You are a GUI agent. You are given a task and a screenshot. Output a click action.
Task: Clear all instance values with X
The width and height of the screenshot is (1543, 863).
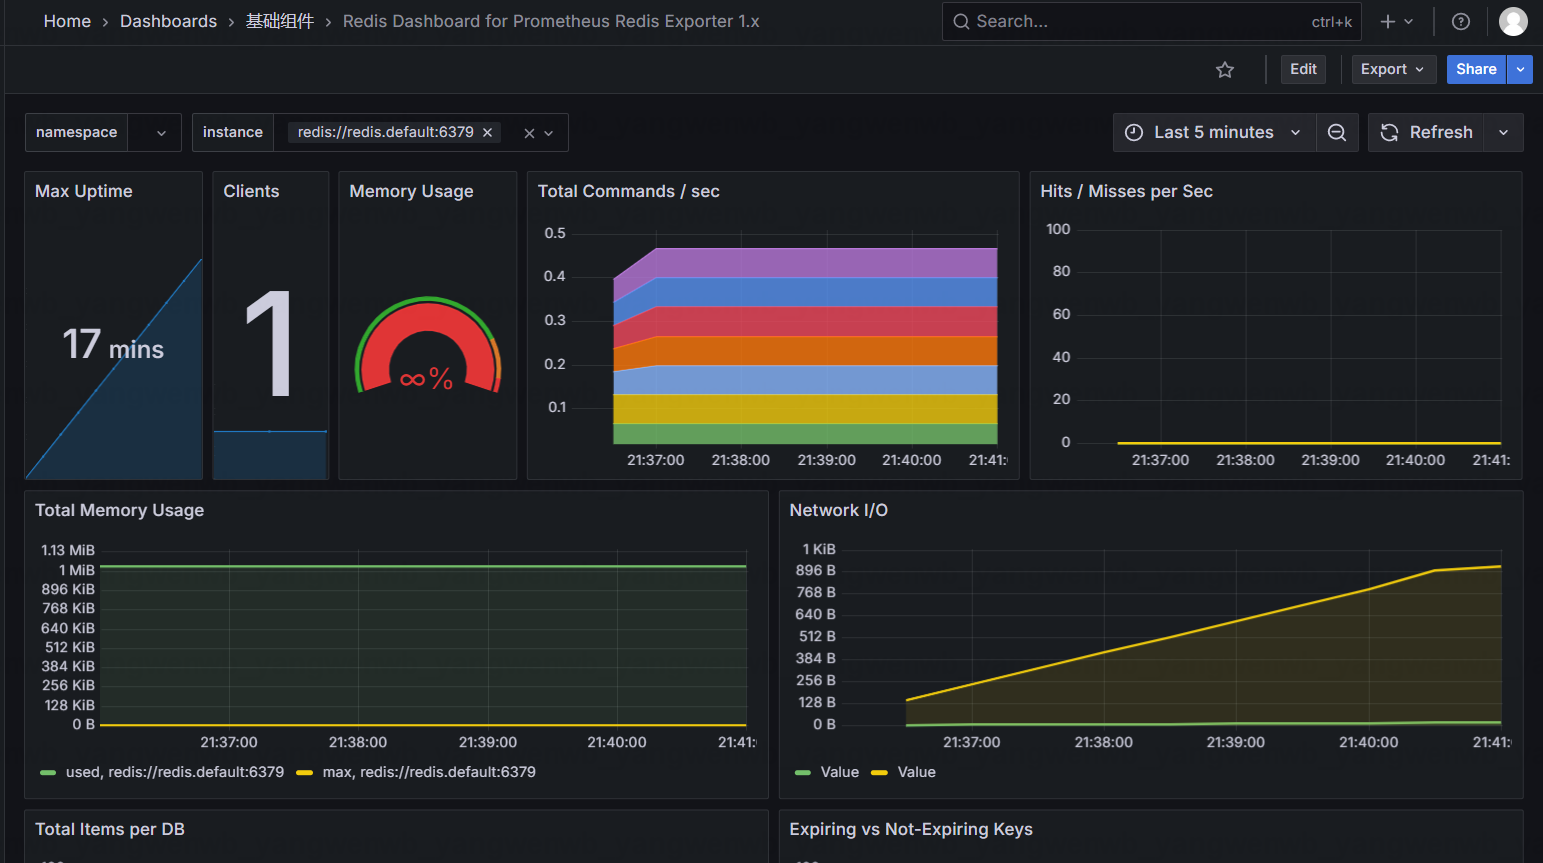click(529, 133)
